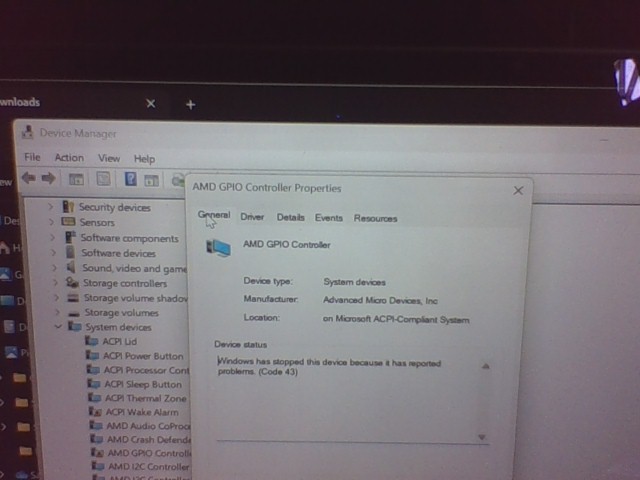Click the ACPI Wake Alarm device icon
Screen dimensions: 640x480
click(x=95, y=412)
